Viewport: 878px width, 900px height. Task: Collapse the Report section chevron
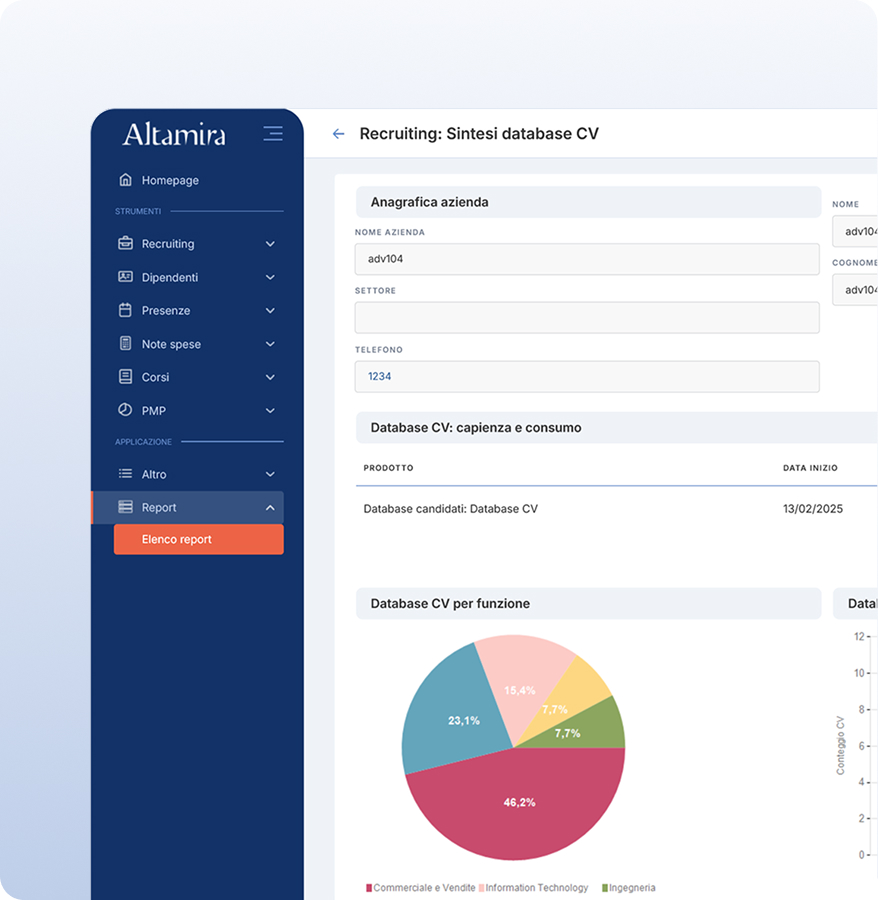point(268,507)
